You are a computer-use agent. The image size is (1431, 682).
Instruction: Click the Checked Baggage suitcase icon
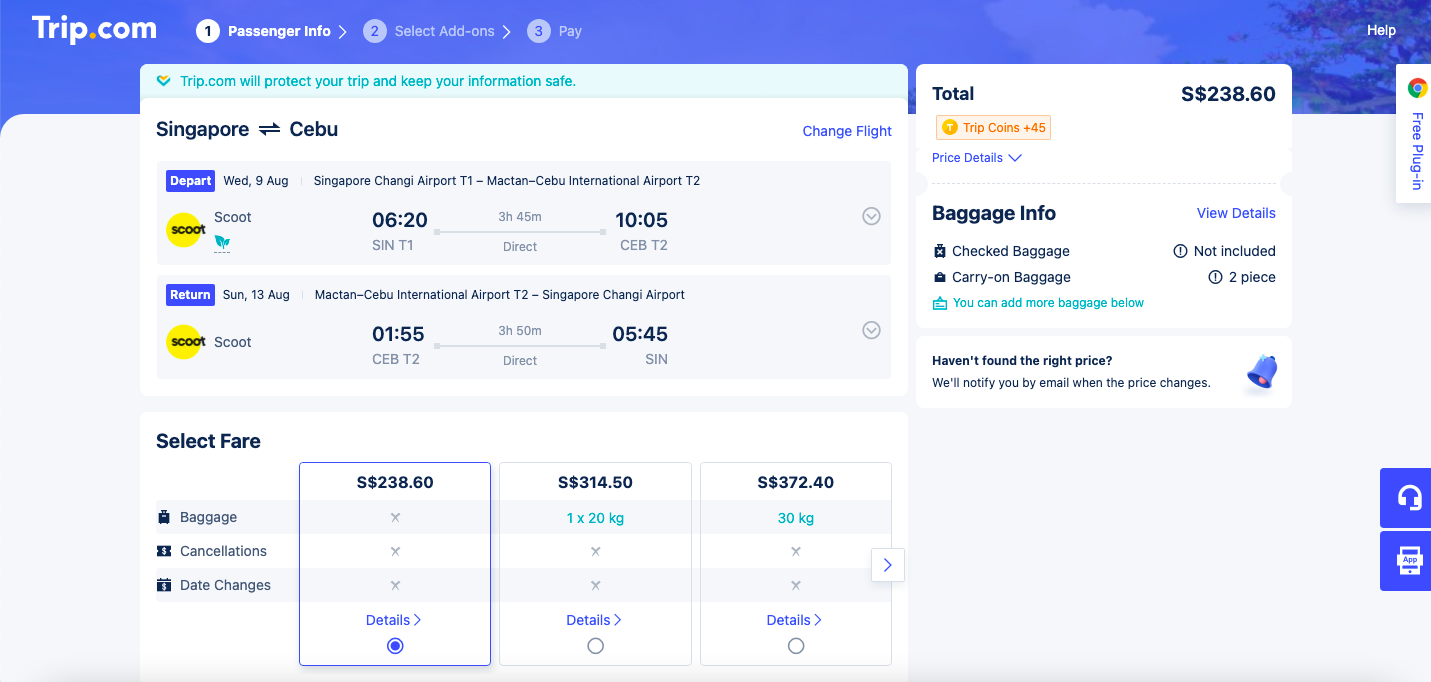pos(940,251)
